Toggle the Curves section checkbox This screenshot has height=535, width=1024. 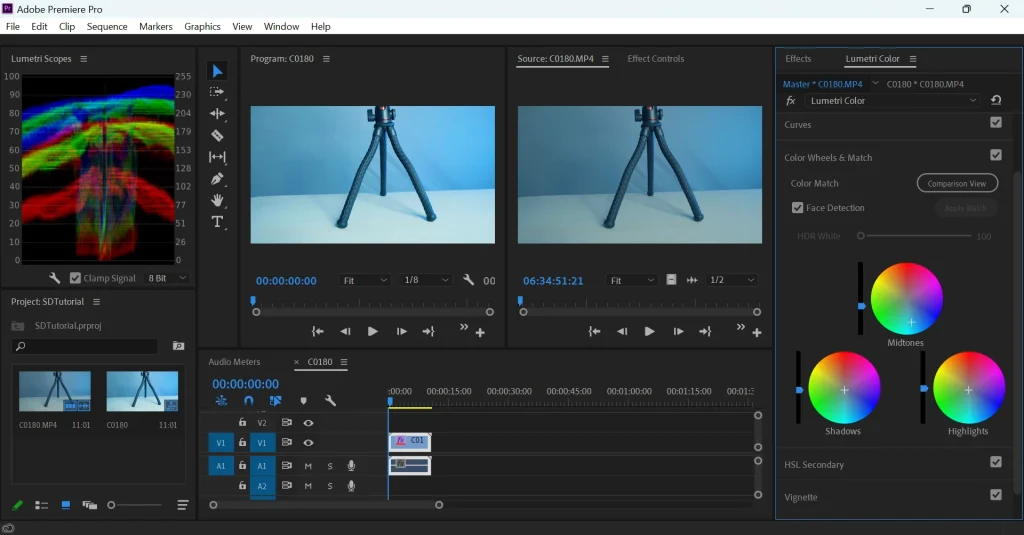(996, 122)
